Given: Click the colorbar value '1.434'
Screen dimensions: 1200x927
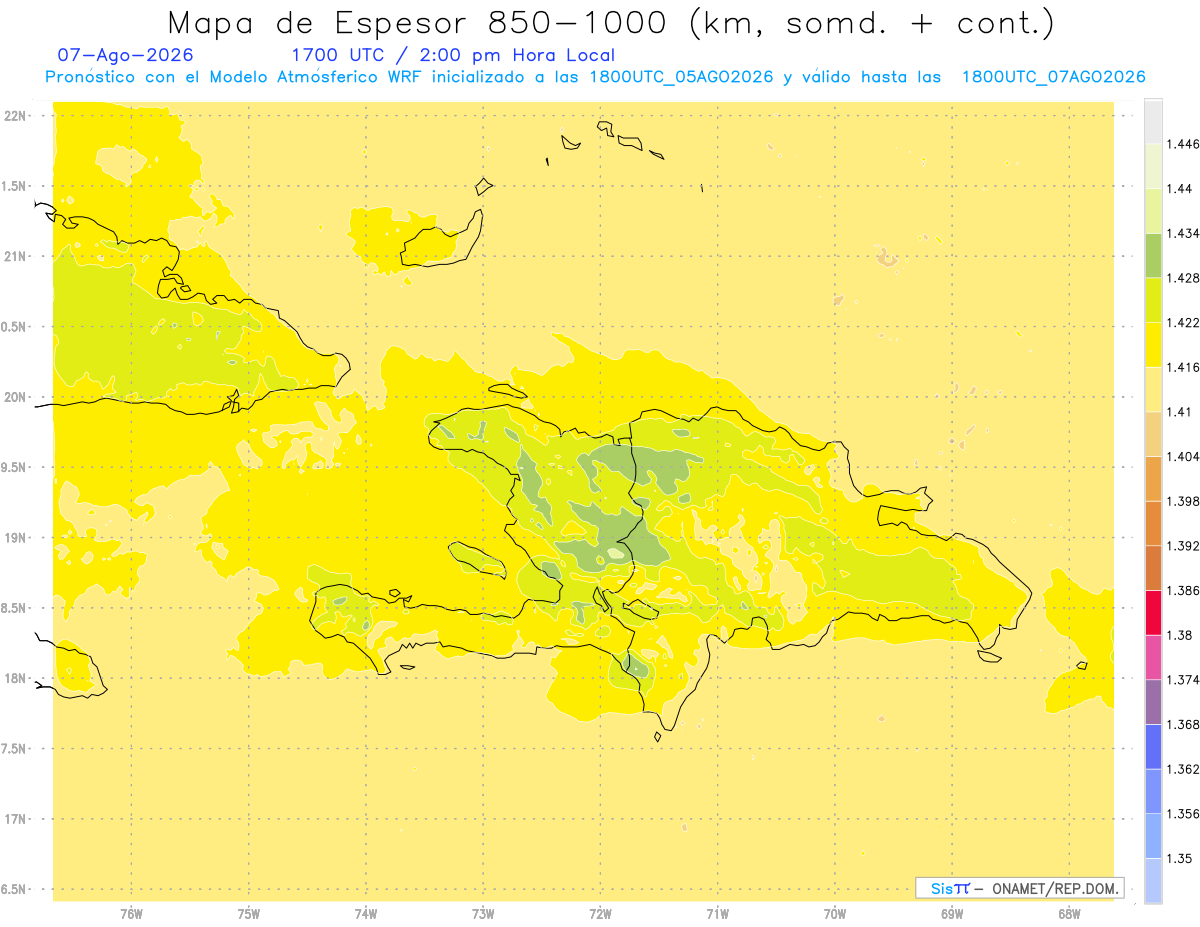Looking at the screenshot, I should point(1183,233).
